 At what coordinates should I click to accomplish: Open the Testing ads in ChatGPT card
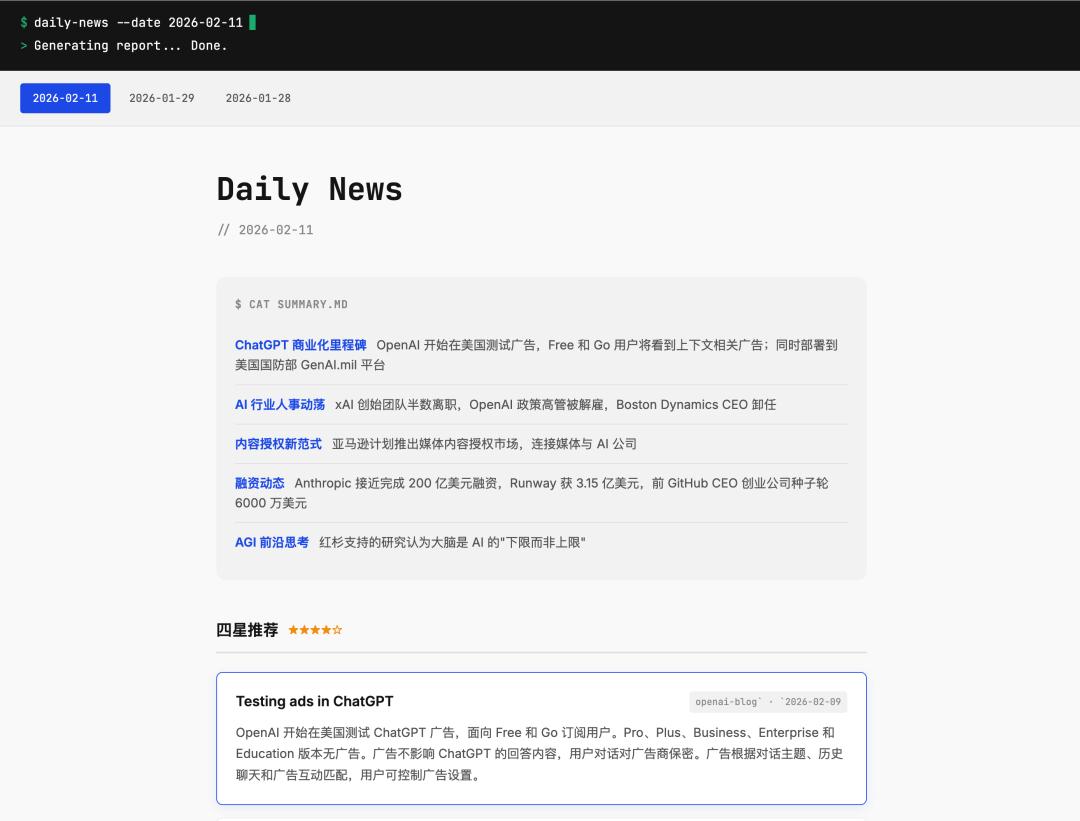pos(541,738)
